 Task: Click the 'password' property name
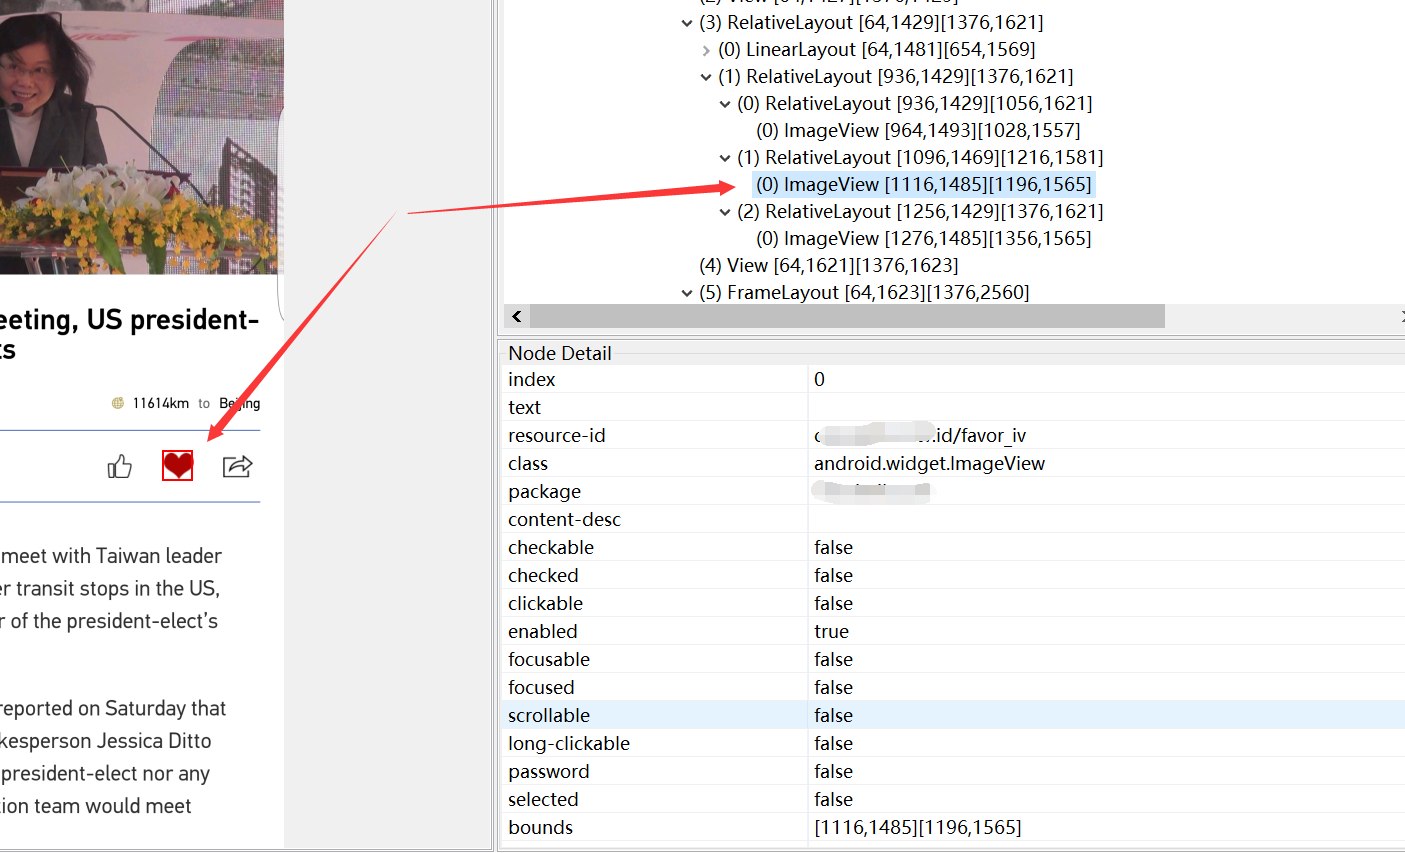point(549,771)
